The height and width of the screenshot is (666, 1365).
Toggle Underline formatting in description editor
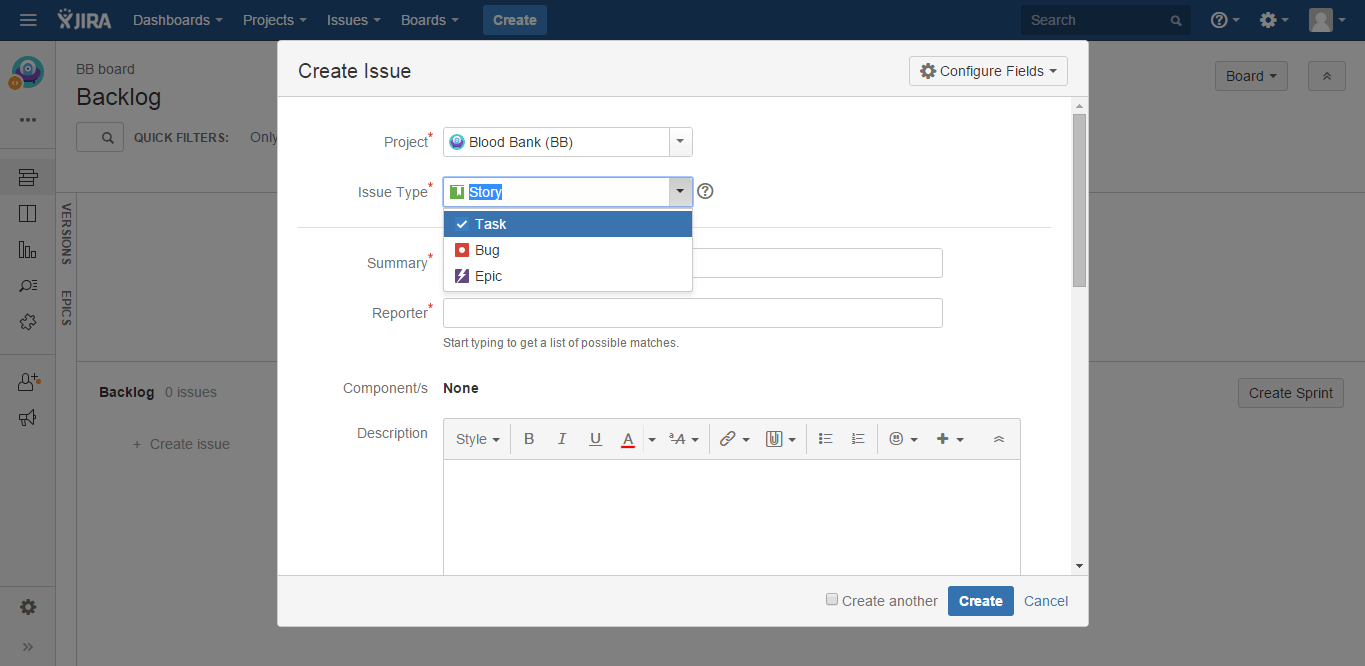click(x=596, y=439)
